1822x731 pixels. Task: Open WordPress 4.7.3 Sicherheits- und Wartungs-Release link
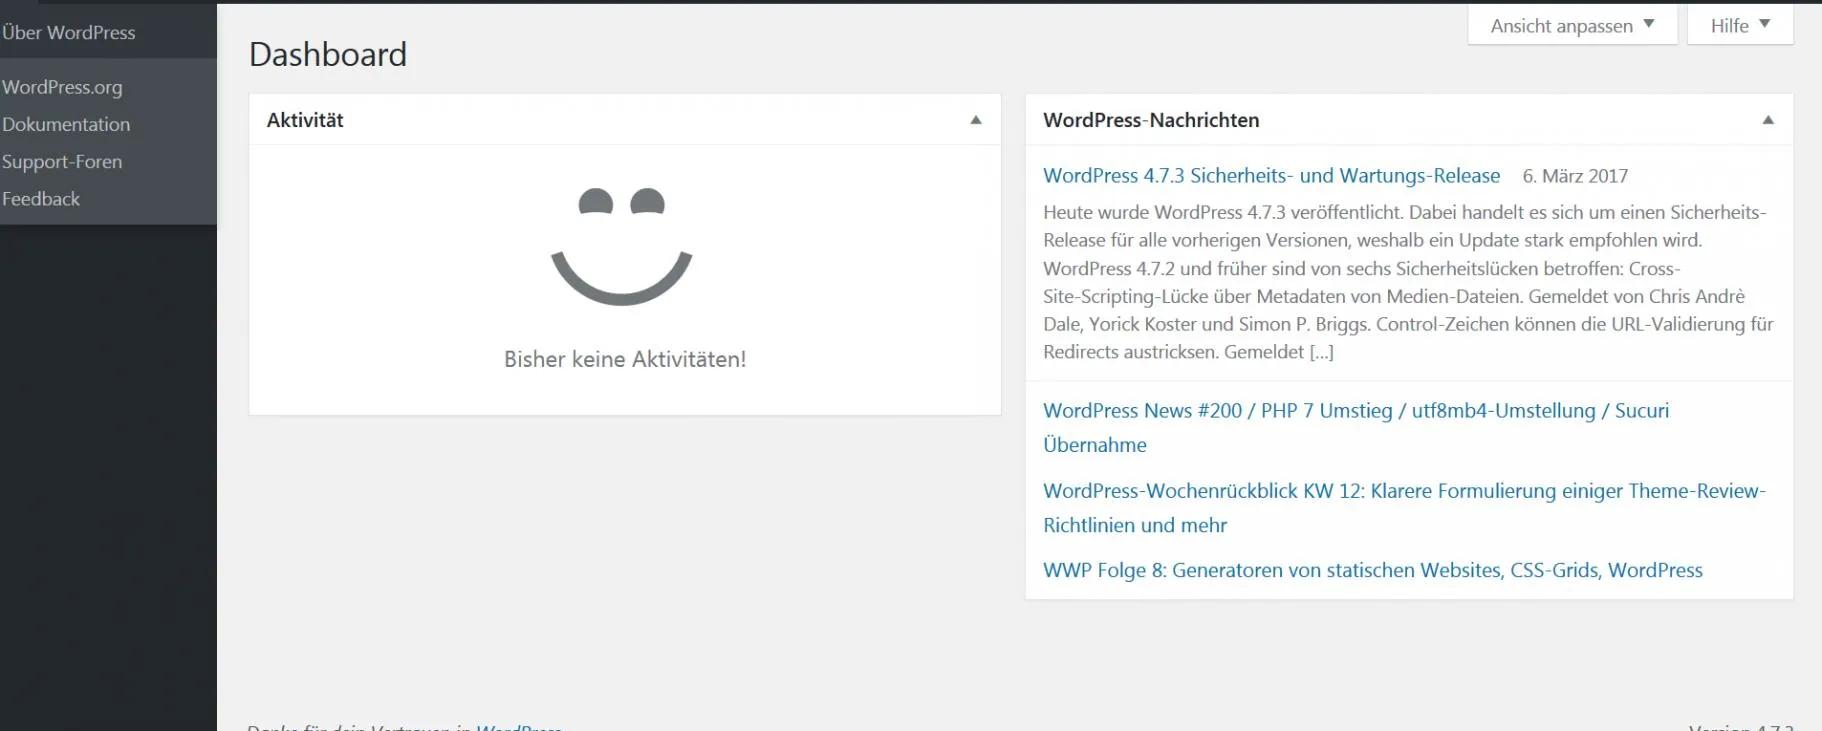1271,175
